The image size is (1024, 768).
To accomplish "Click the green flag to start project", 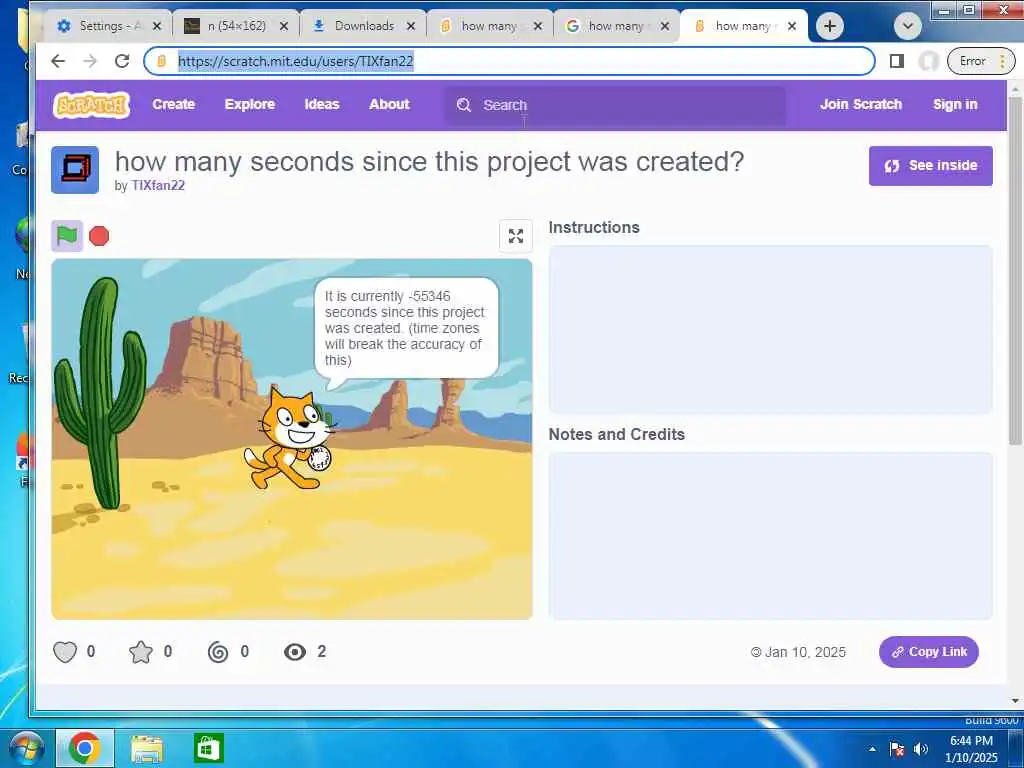I will coord(67,236).
